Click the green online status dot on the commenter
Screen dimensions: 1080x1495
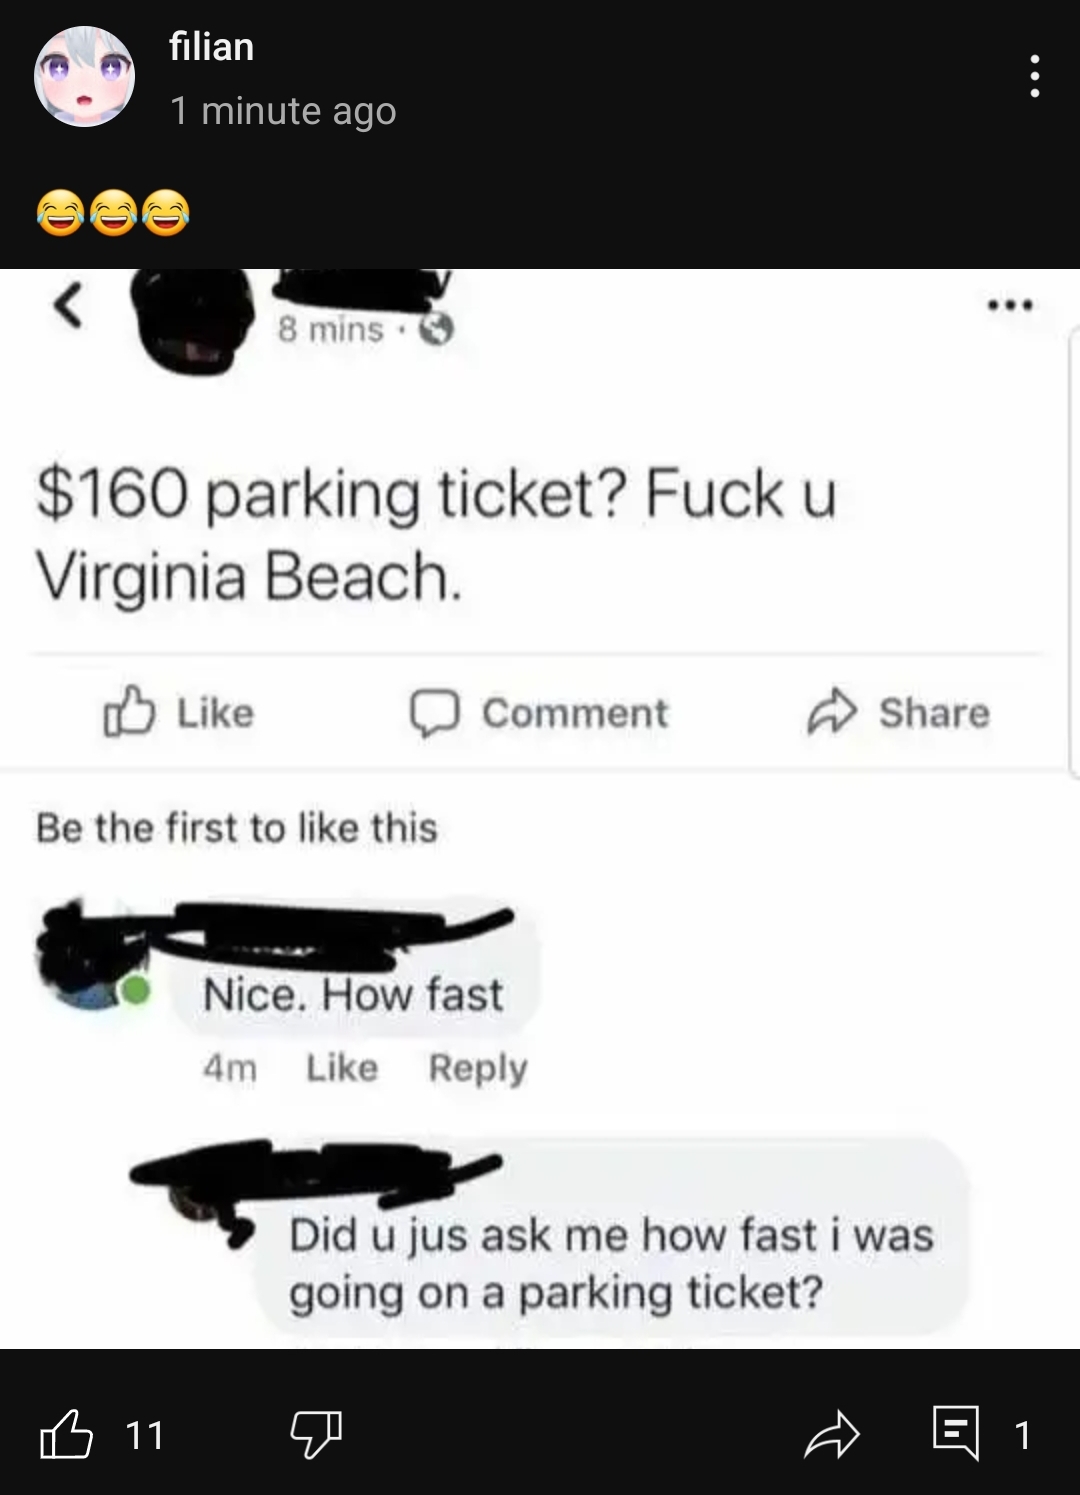pos(136,991)
